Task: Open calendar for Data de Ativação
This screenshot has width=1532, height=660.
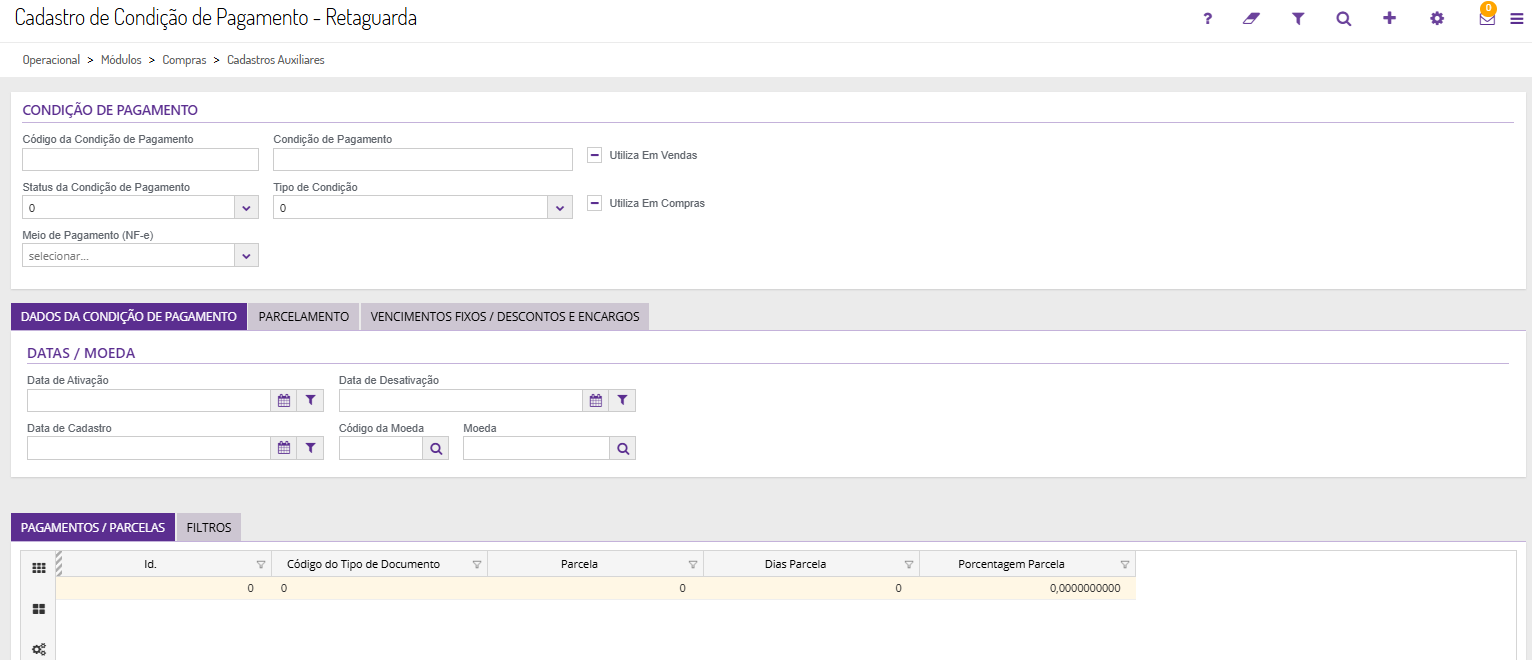Action: point(284,400)
